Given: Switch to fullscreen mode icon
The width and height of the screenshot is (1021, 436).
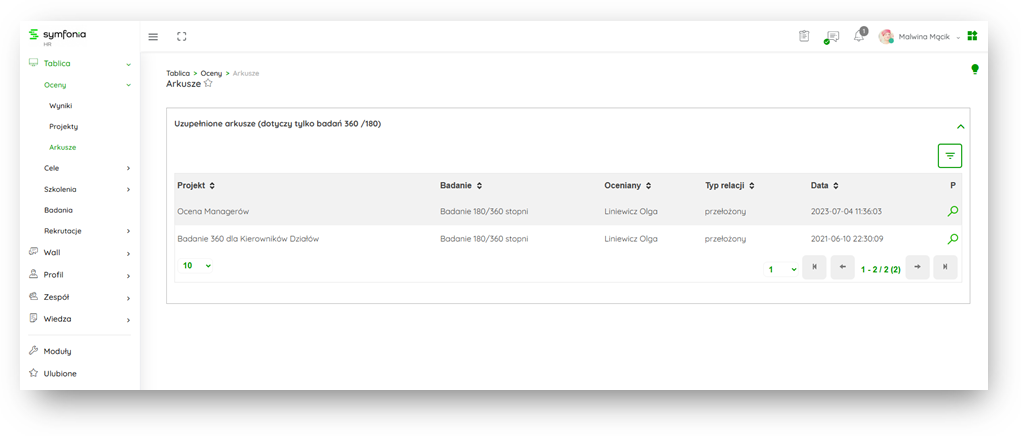Looking at the screenshot, I should [x=182, y=37].
